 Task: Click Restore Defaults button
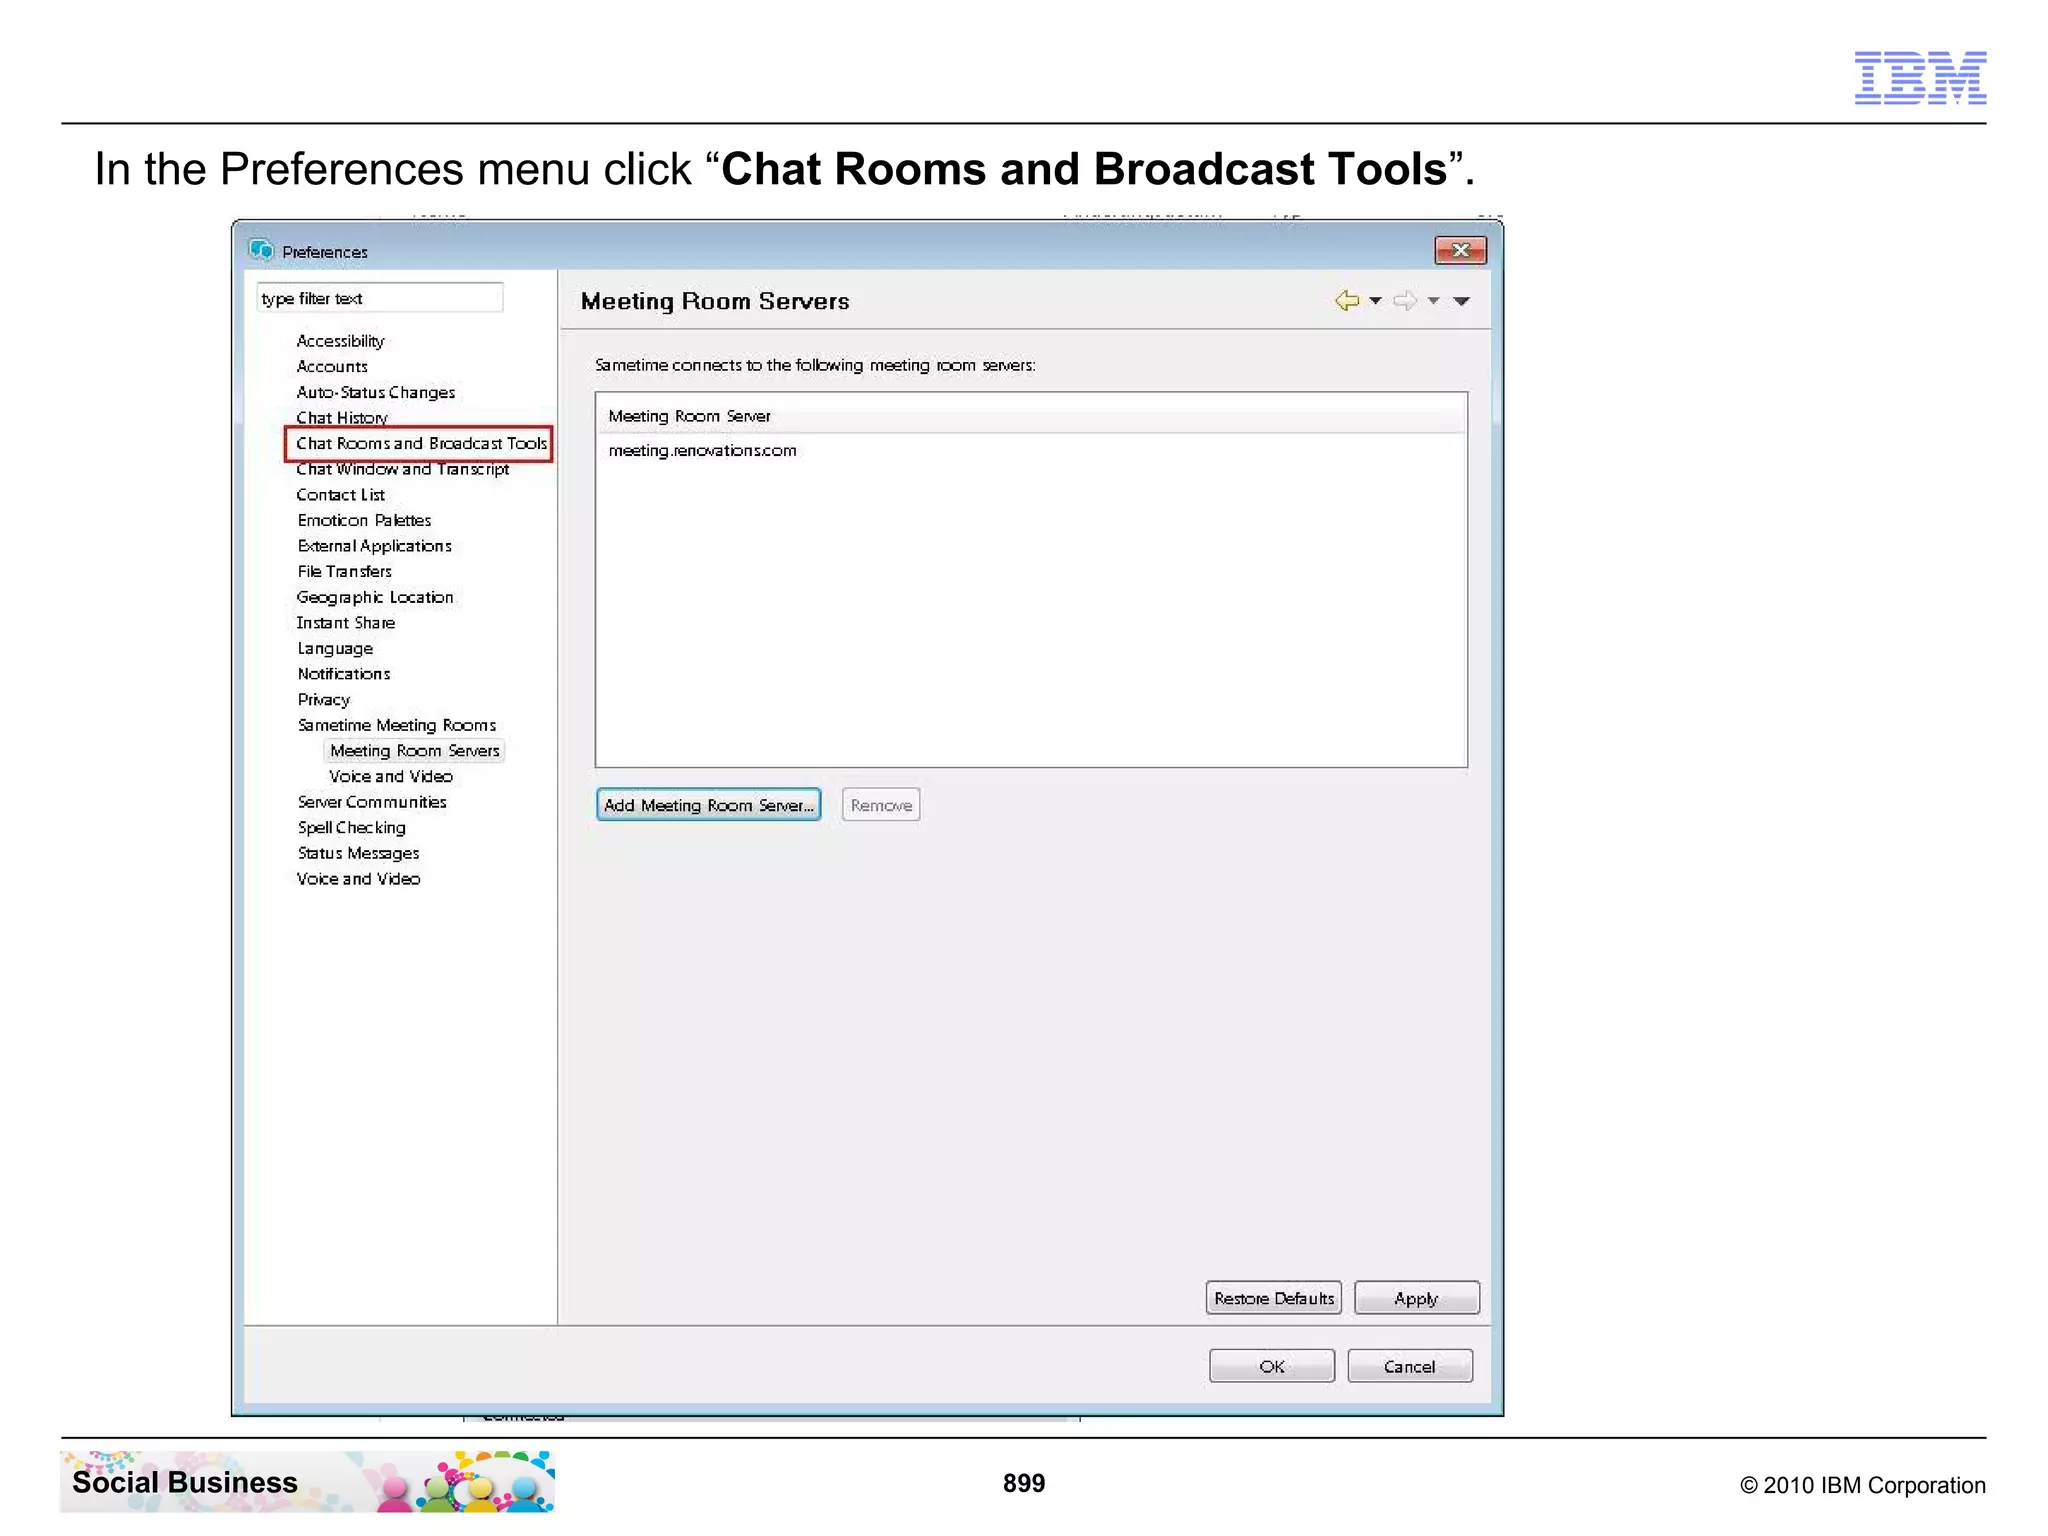(x=1274, y=1298)
